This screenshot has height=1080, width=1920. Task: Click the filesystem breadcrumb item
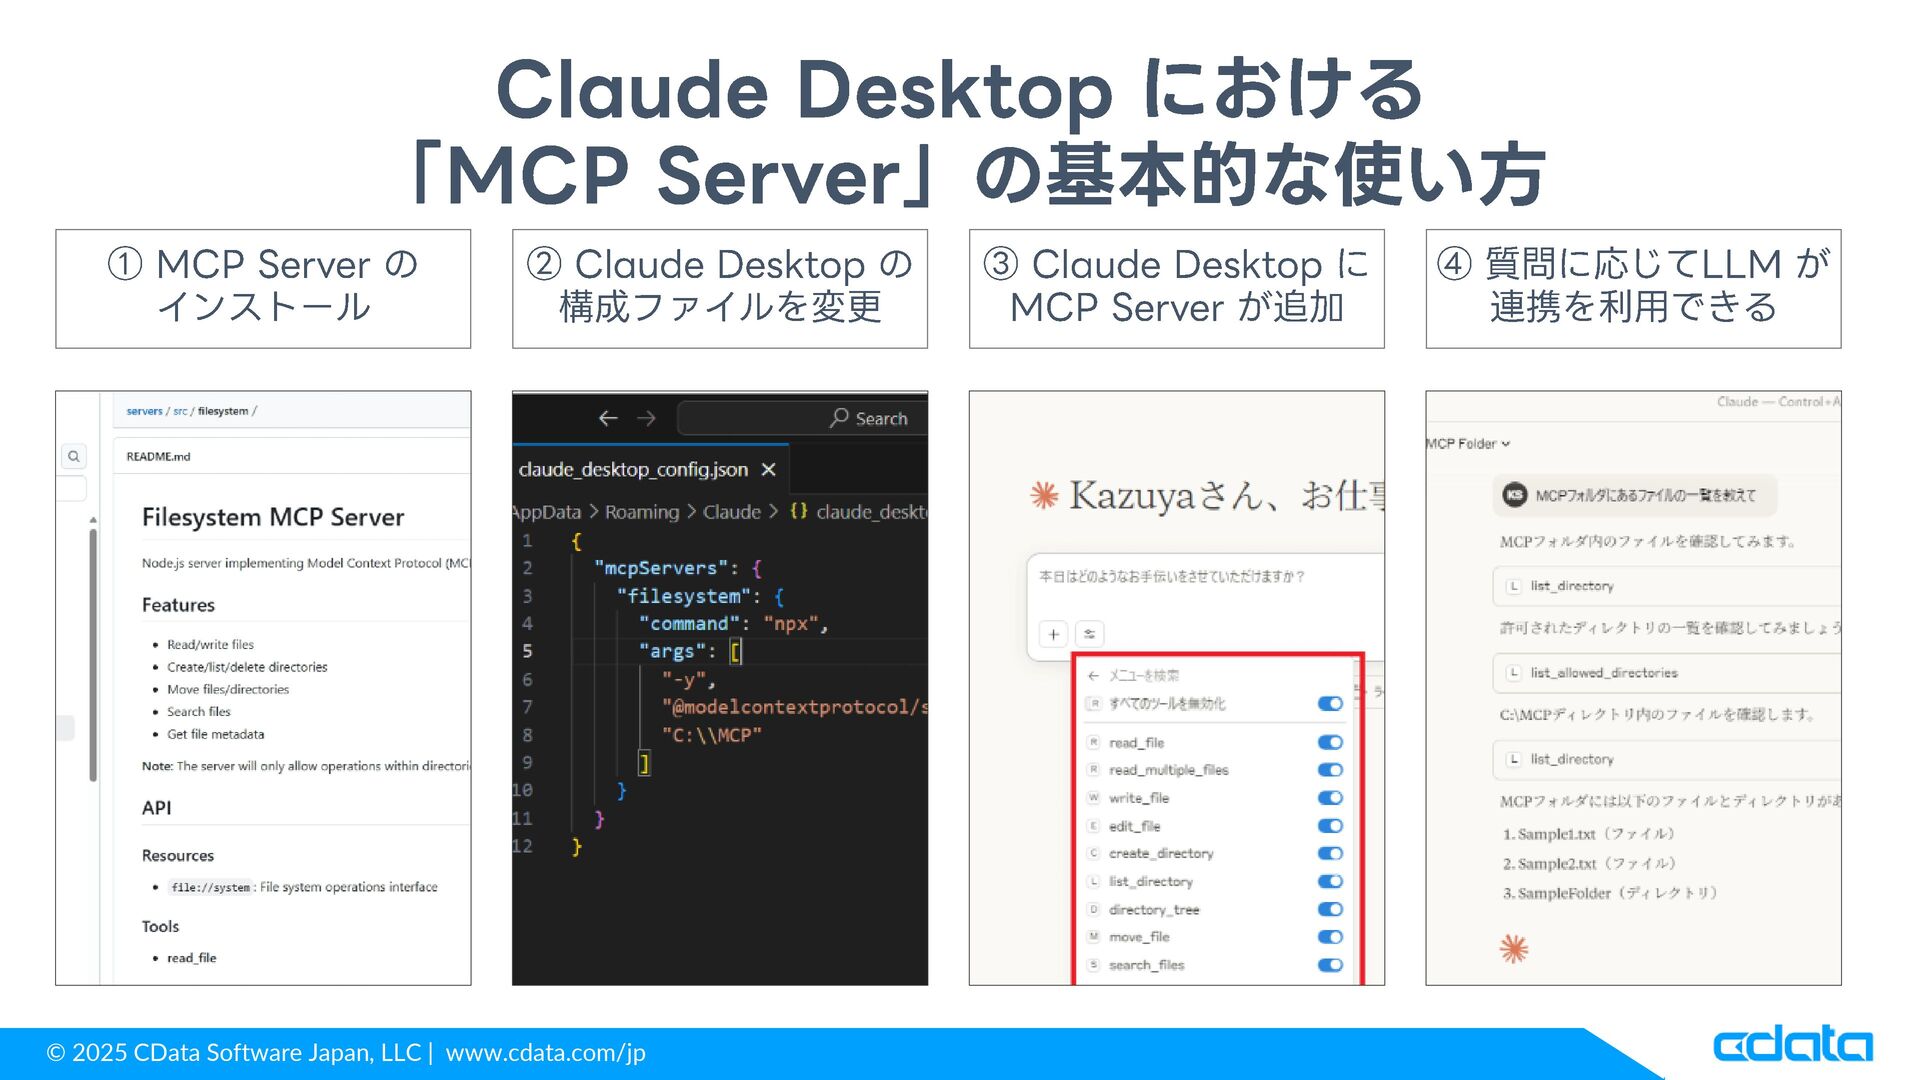click(223, 411)
